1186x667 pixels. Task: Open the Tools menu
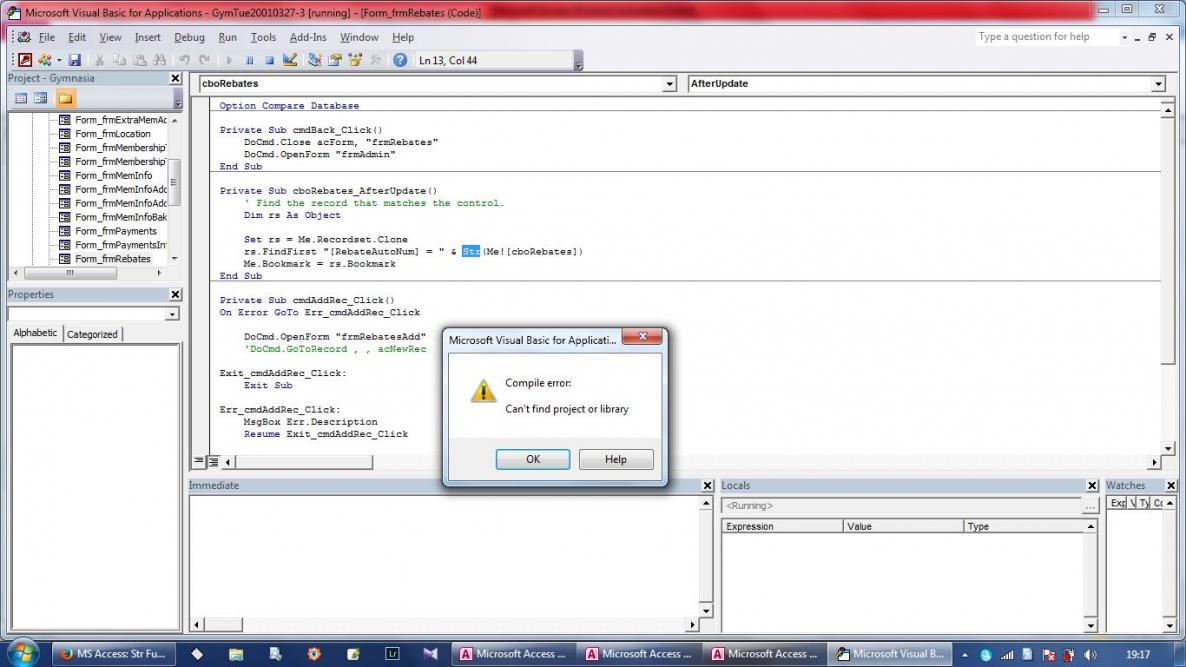[x=263, y=37]
